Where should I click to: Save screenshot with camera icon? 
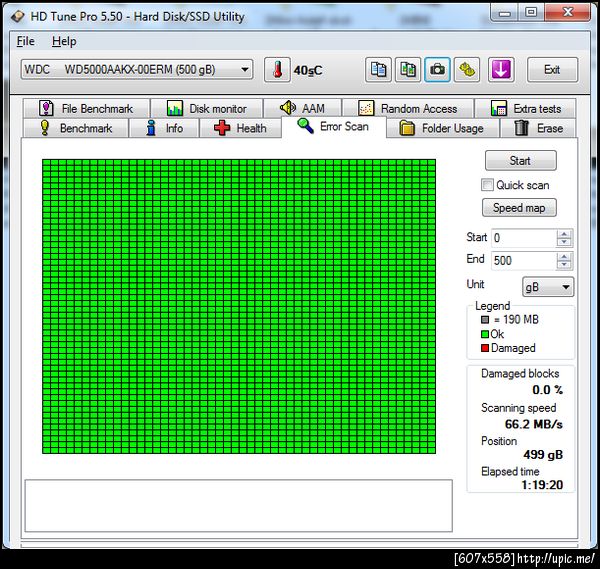[x=437, y=70]
